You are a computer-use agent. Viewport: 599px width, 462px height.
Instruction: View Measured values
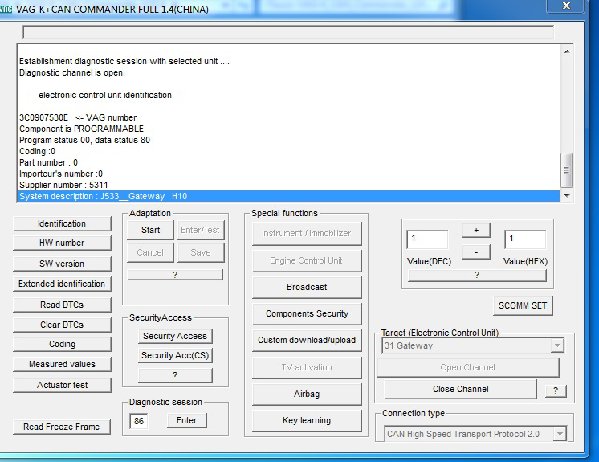click(x=62, y=364)
